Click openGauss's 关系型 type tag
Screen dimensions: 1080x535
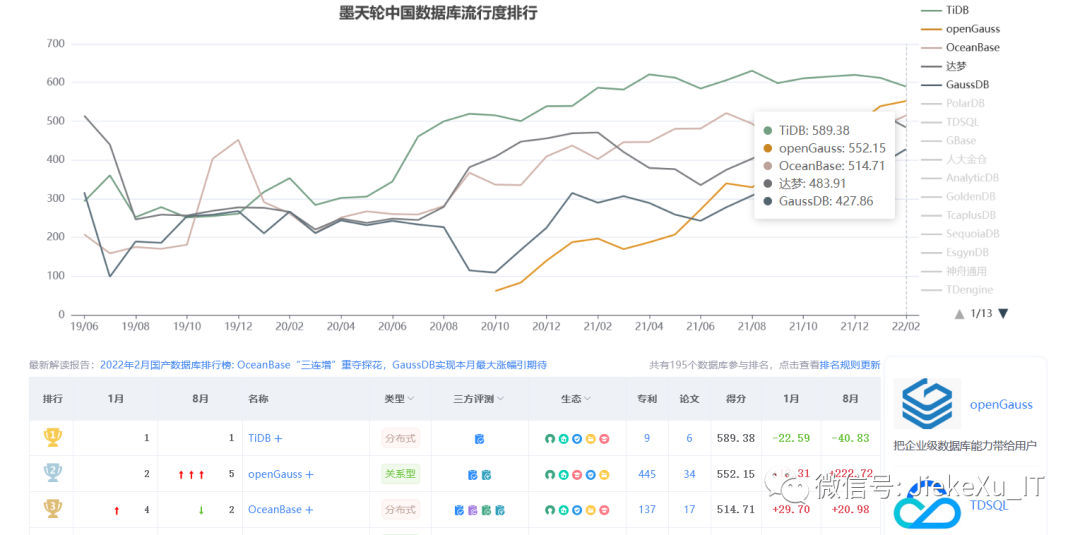point(401,474)
